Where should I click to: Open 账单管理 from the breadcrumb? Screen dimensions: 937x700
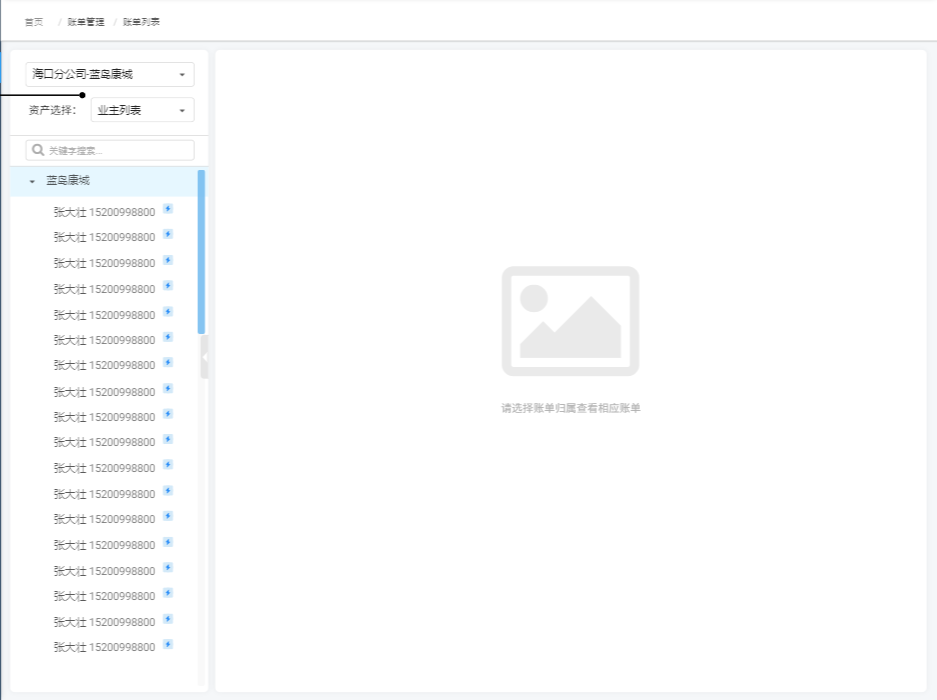click(86, 21)
